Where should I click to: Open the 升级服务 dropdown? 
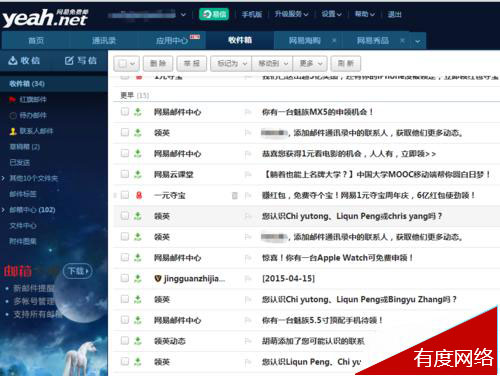tap(291, 14)
